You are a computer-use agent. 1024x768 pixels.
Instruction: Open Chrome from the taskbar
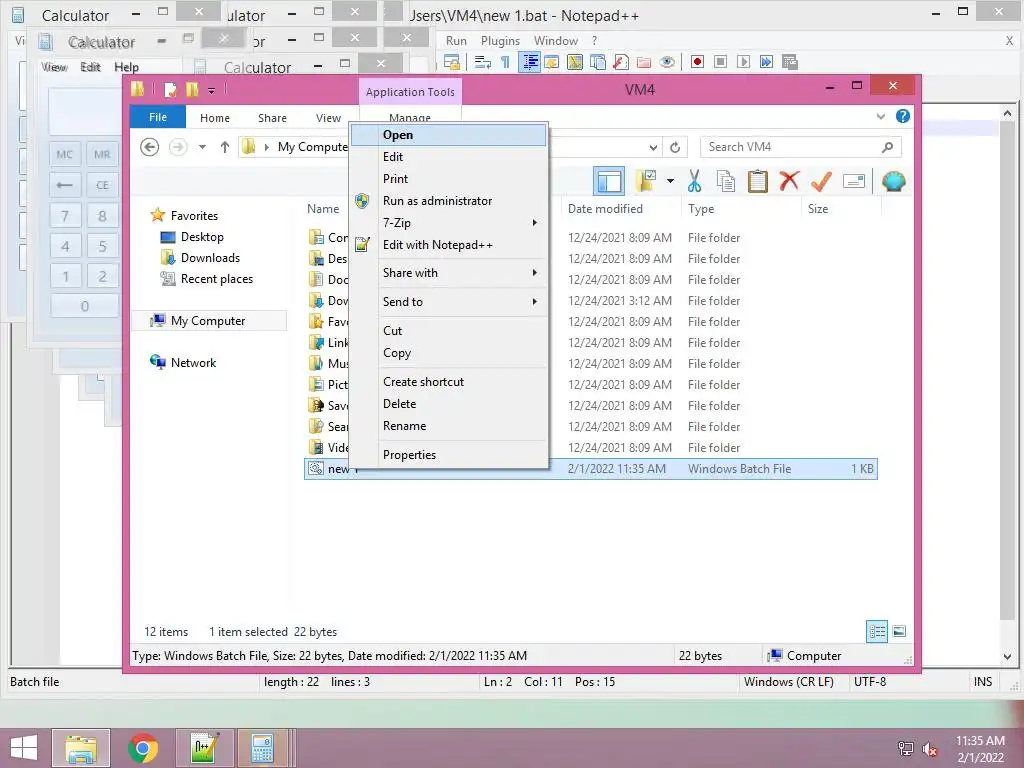(x=143, y=748)
